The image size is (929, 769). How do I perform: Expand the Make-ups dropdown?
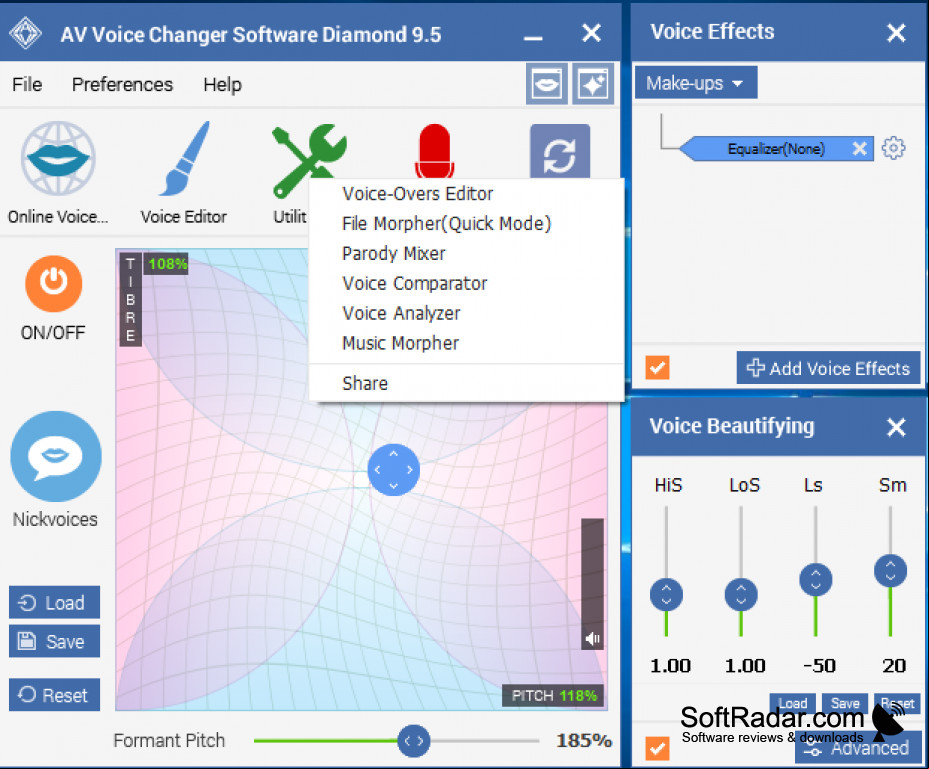696,83
